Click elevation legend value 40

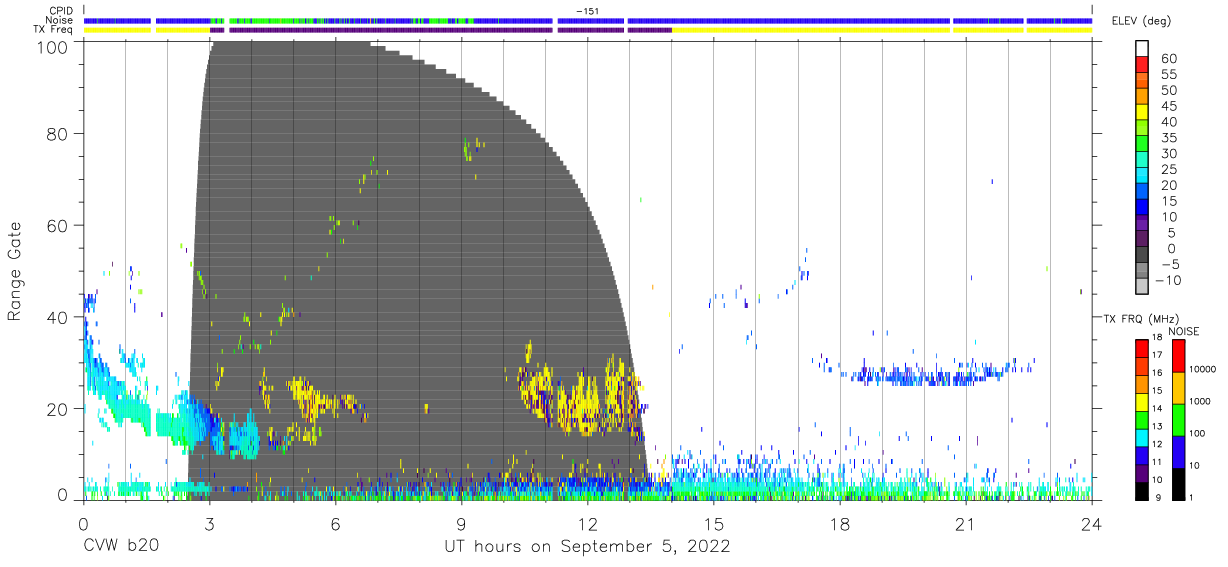click(x=1168, y=122)
